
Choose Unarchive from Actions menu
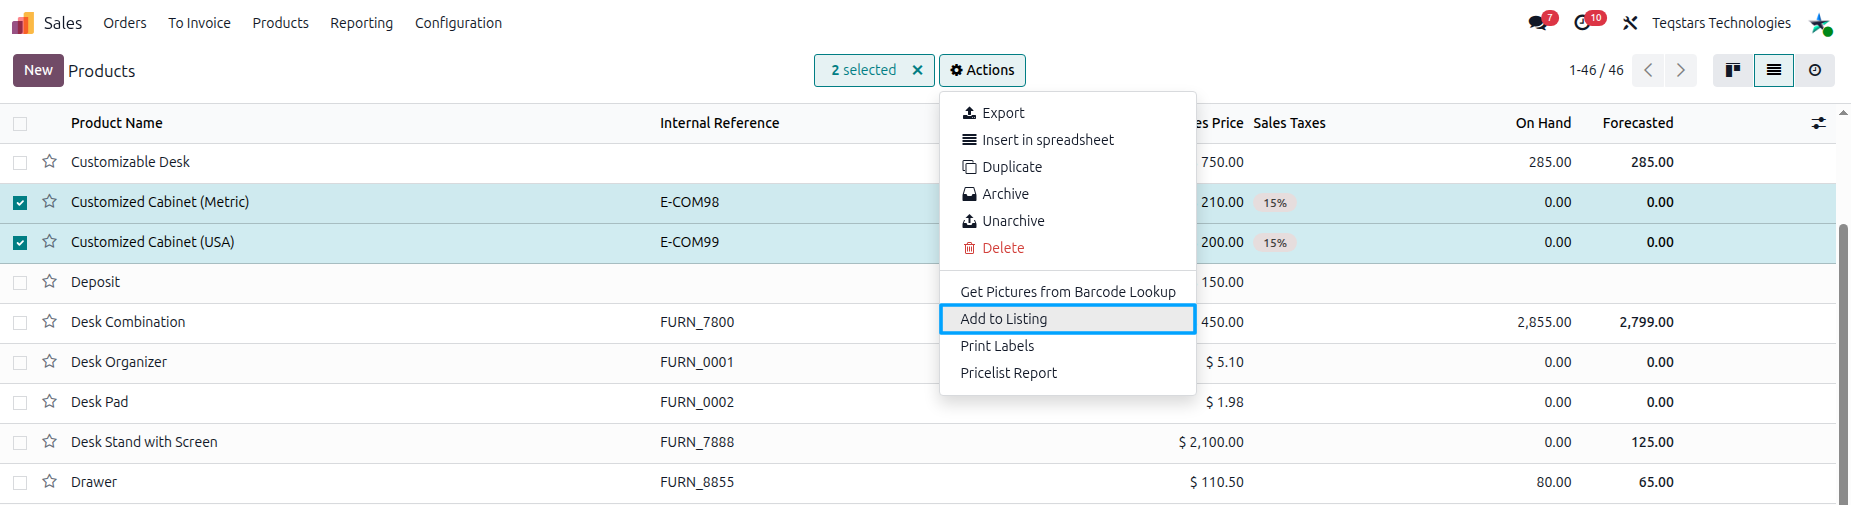(1068, 221)
